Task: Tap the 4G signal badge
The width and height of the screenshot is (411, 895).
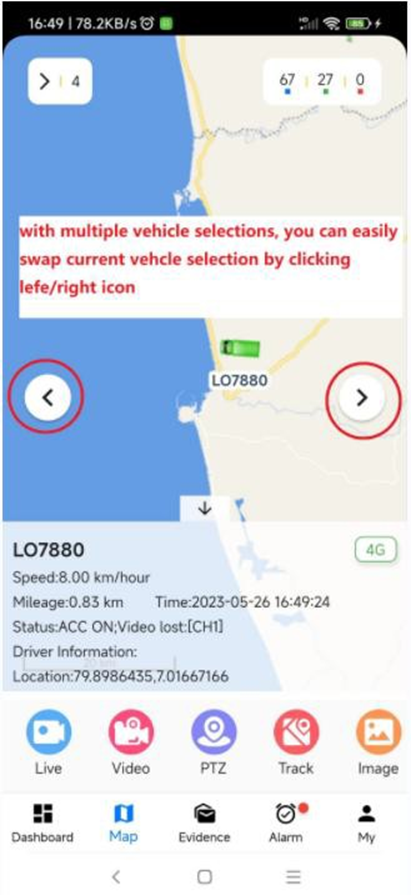Action: pyautogui.click(x=376, y=550)
